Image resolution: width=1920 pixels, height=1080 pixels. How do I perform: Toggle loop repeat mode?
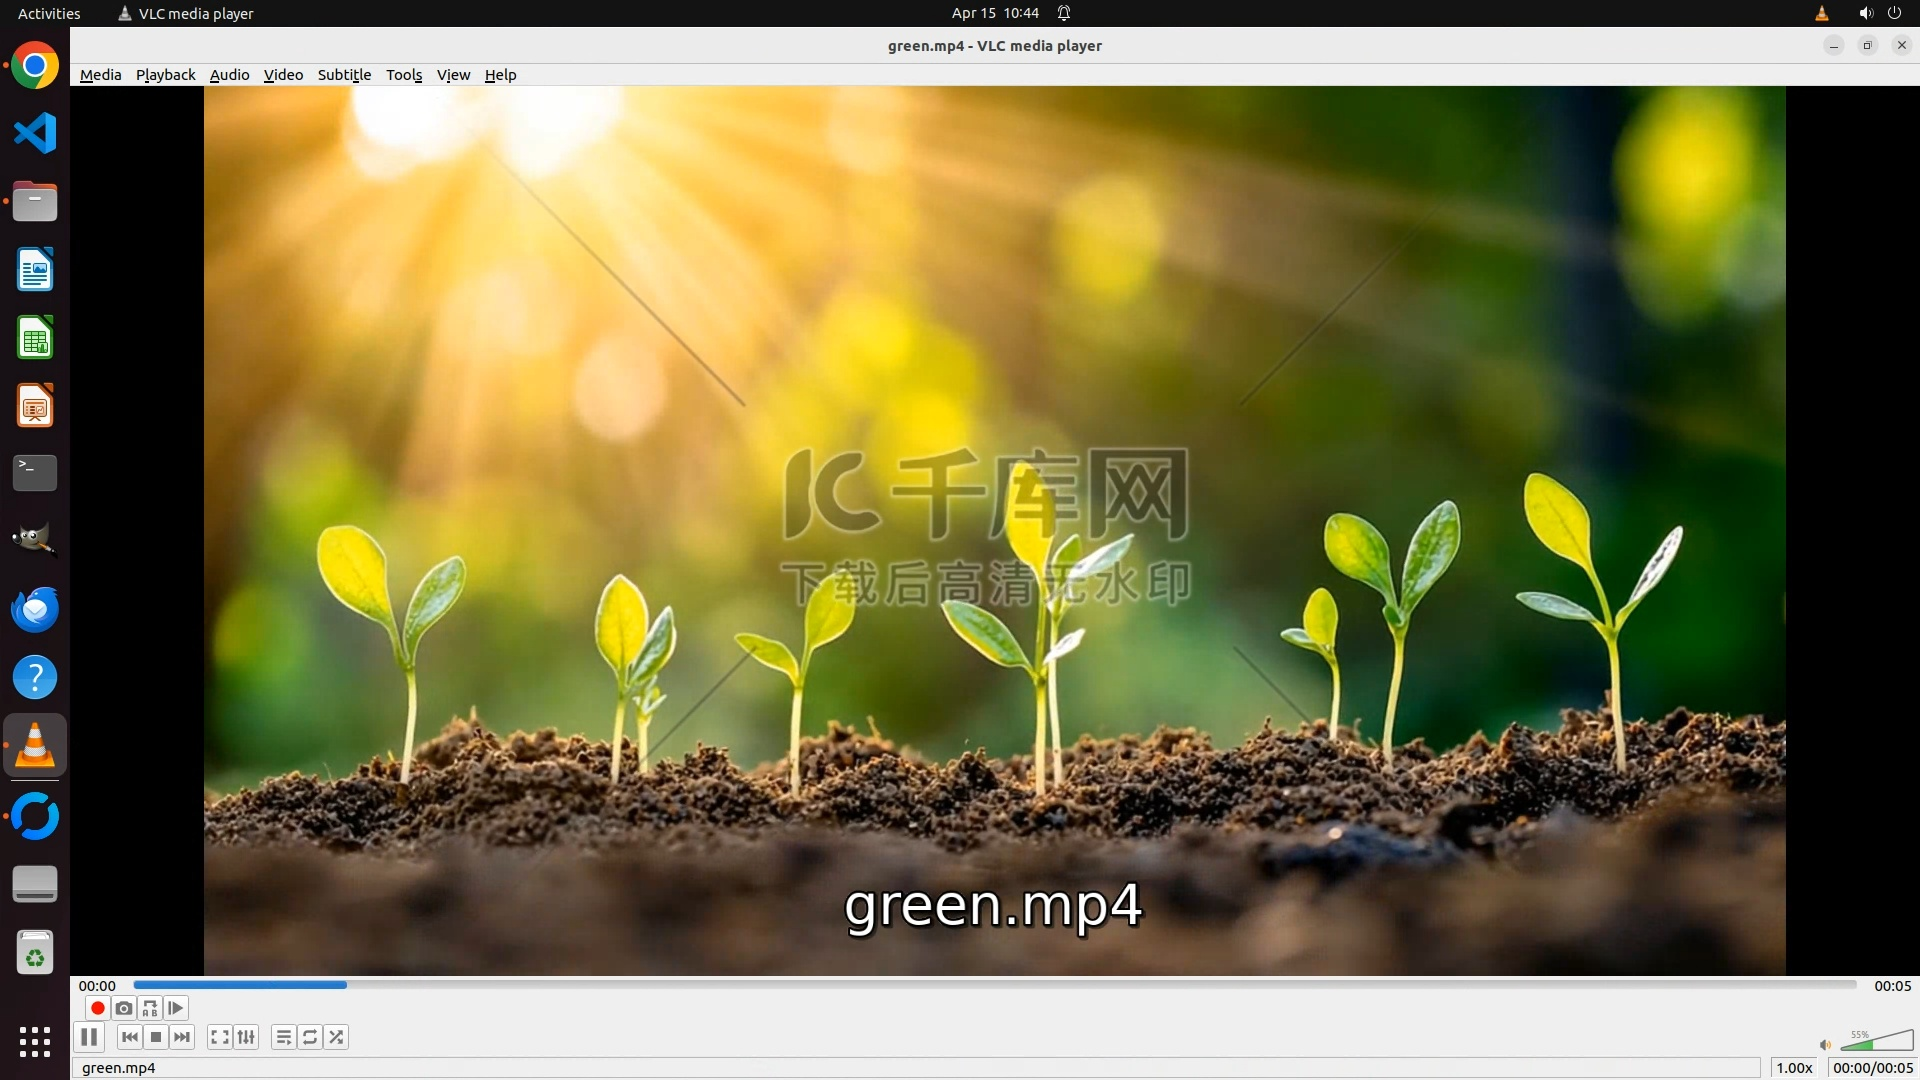point(310,1037)
